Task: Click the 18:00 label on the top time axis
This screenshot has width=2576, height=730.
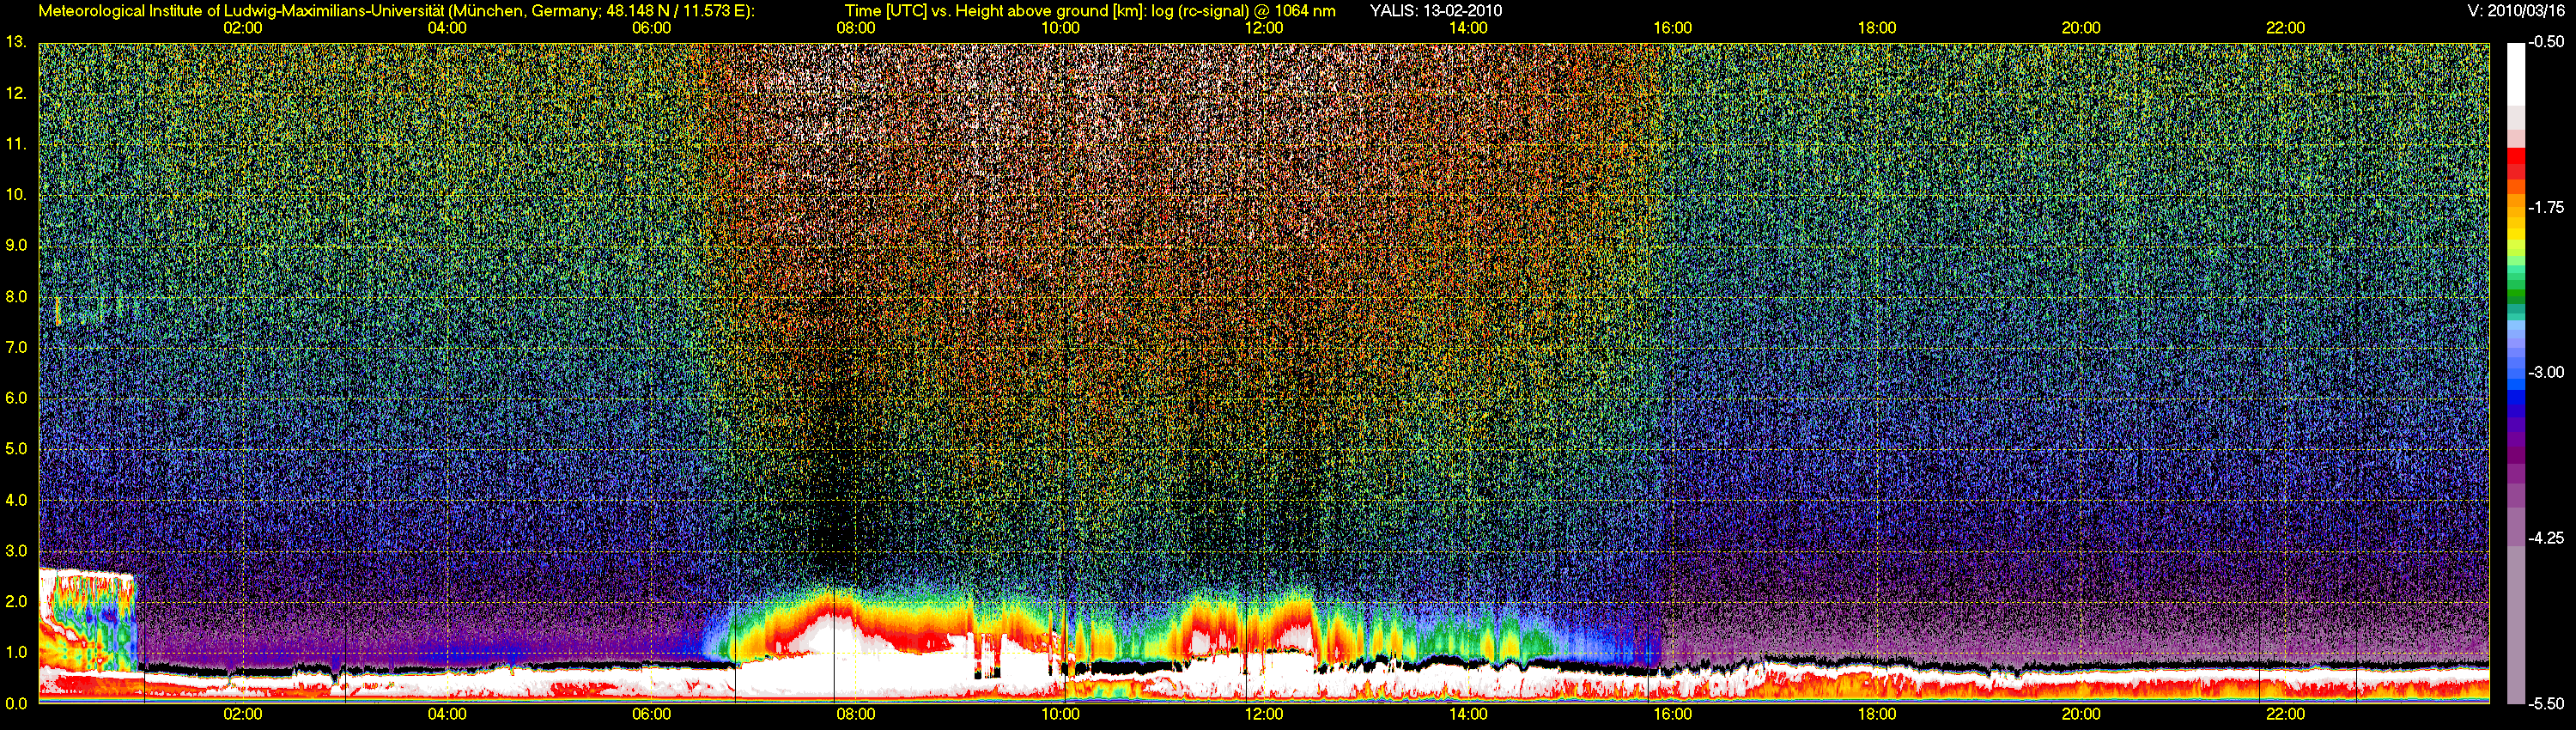Action: pyautogui.click(x=1877, y=28)
